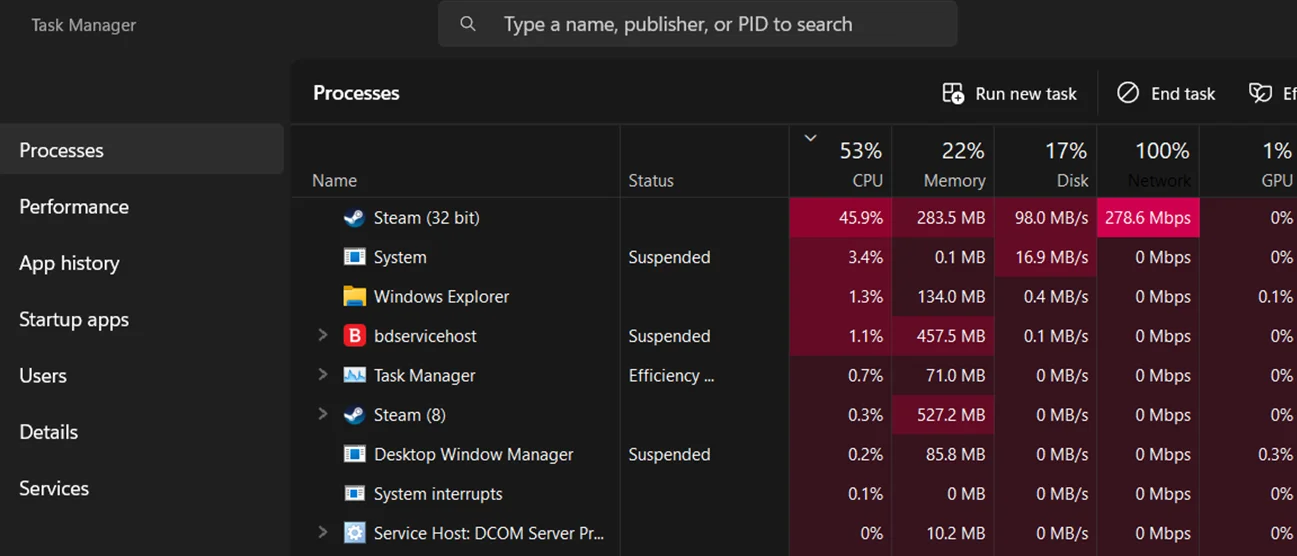Expand the Steam (8) process group
Image resolution: width=1297 pixels, height=556 pixels.
(x=322, y=414)
